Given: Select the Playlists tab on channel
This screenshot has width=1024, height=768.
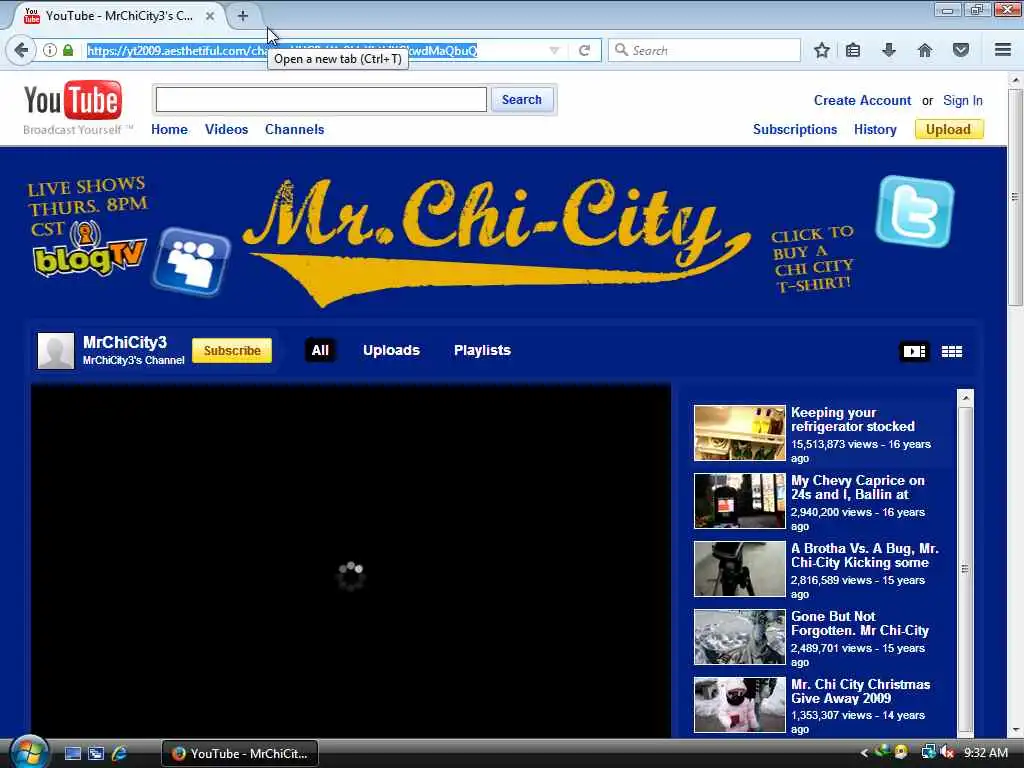Looking at the screenshot, I should click(482, 350).
